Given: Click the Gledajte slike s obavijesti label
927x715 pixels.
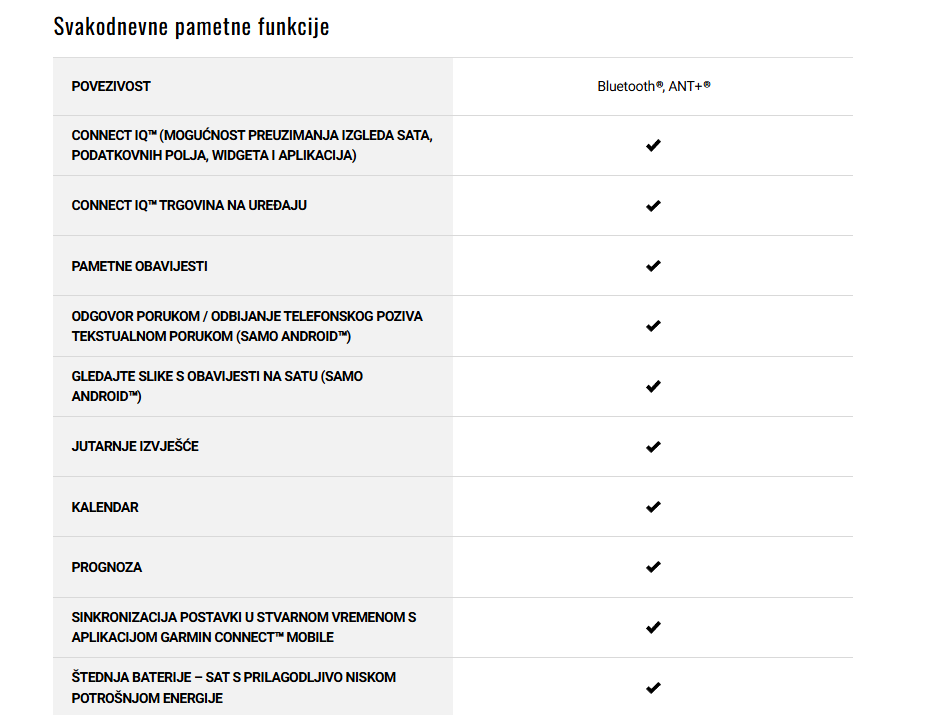Looking at the screenshot, I should (x=217, y=386).
